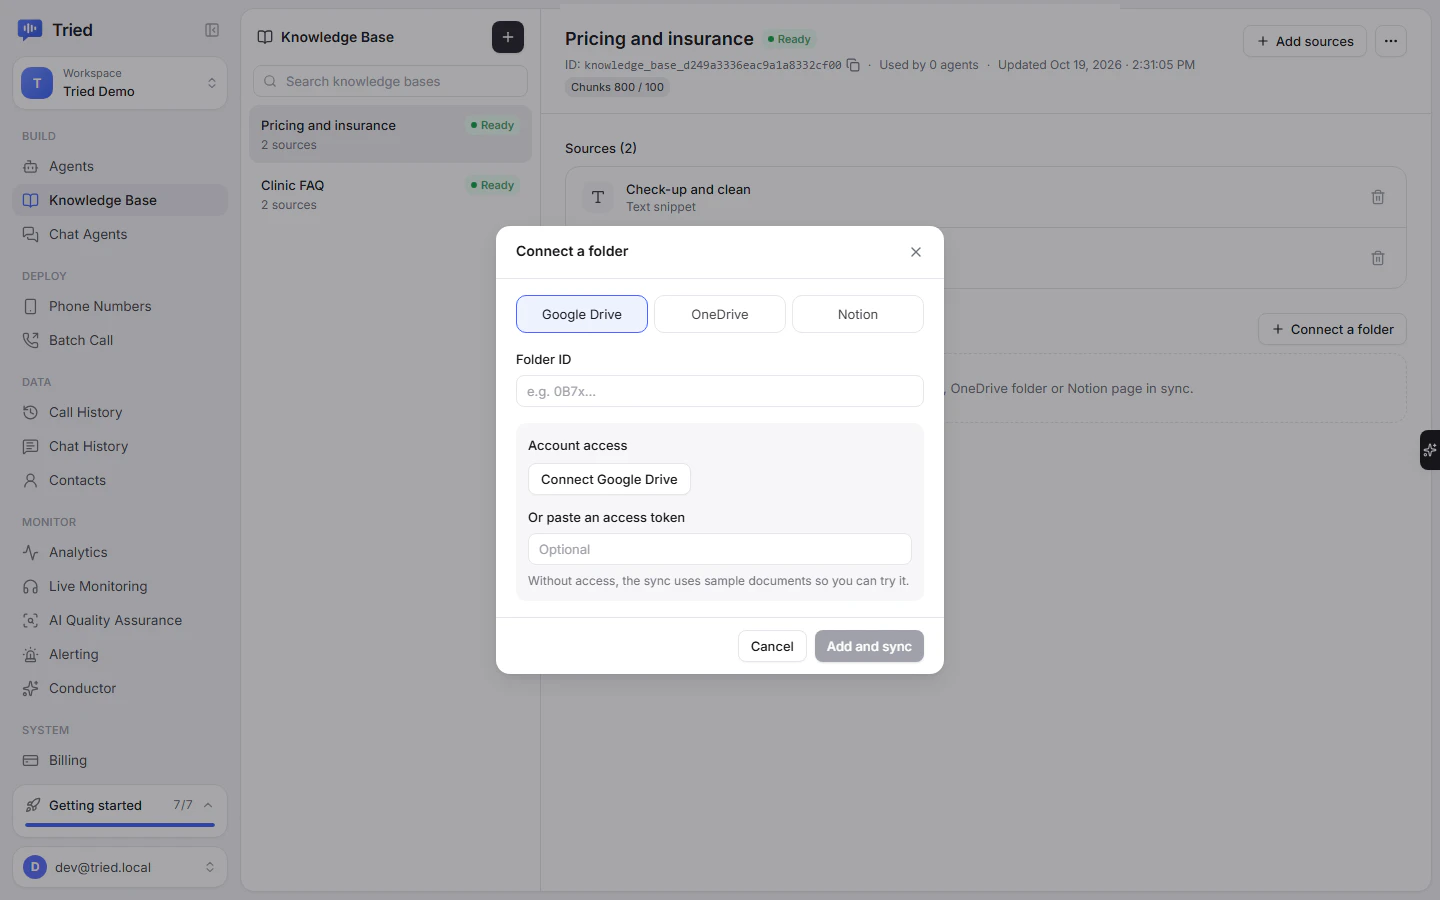Click Add and sync button
The height and width of the screenshot is (900, 1440).
coord(869,646)
